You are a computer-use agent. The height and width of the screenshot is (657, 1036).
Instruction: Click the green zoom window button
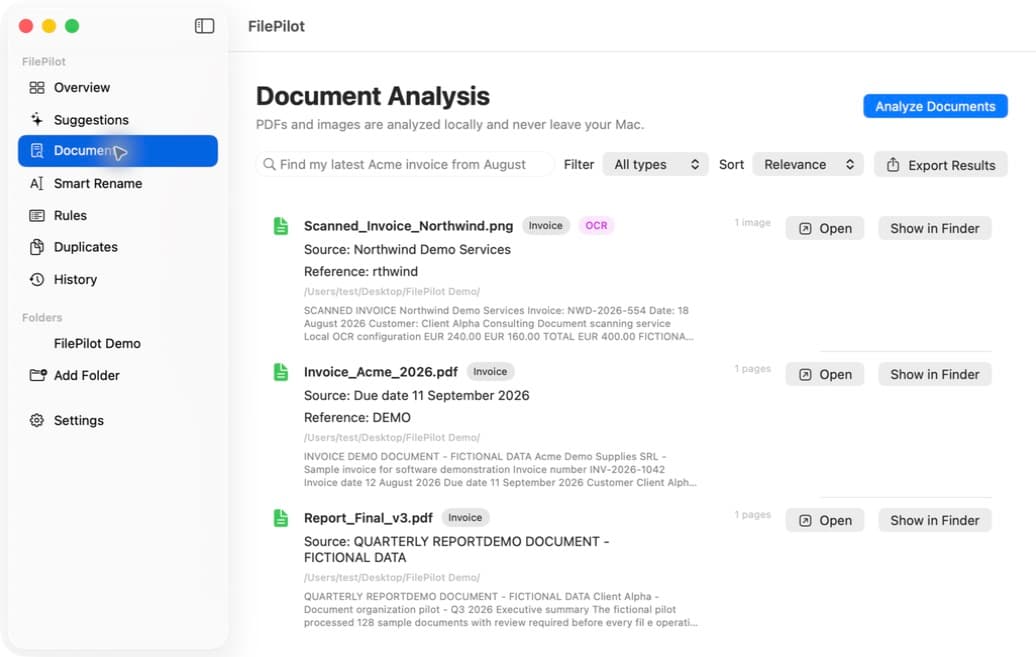point(72,26)
